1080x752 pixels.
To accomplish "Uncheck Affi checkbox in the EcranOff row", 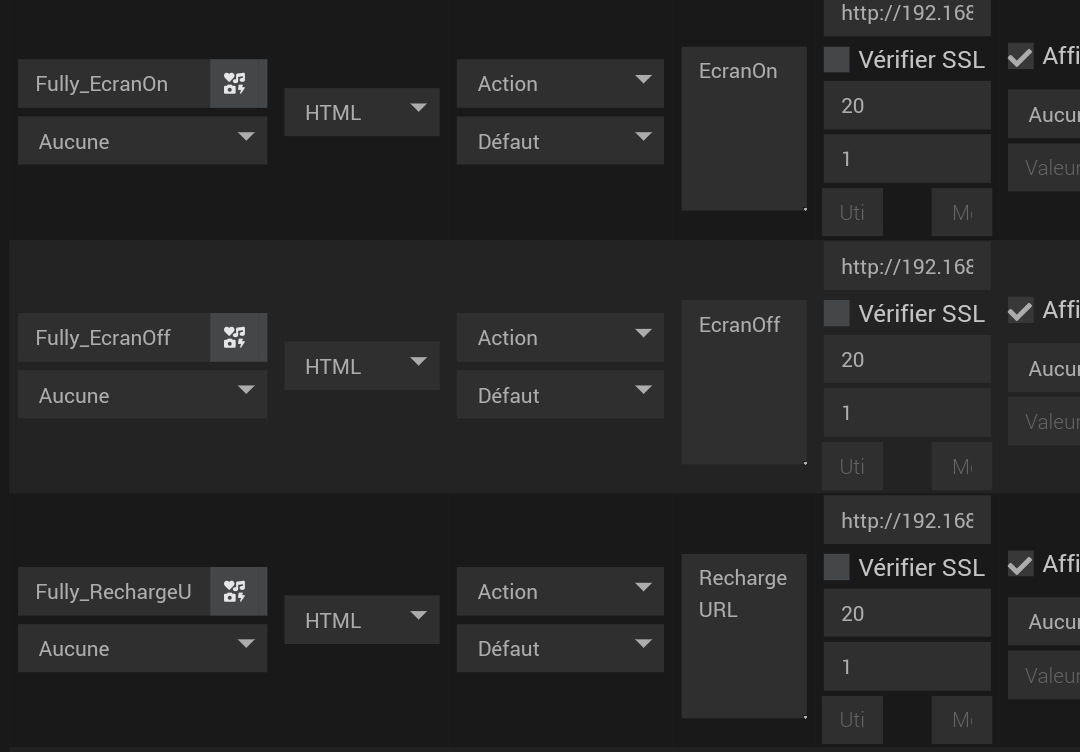I will pos(1020,311).
